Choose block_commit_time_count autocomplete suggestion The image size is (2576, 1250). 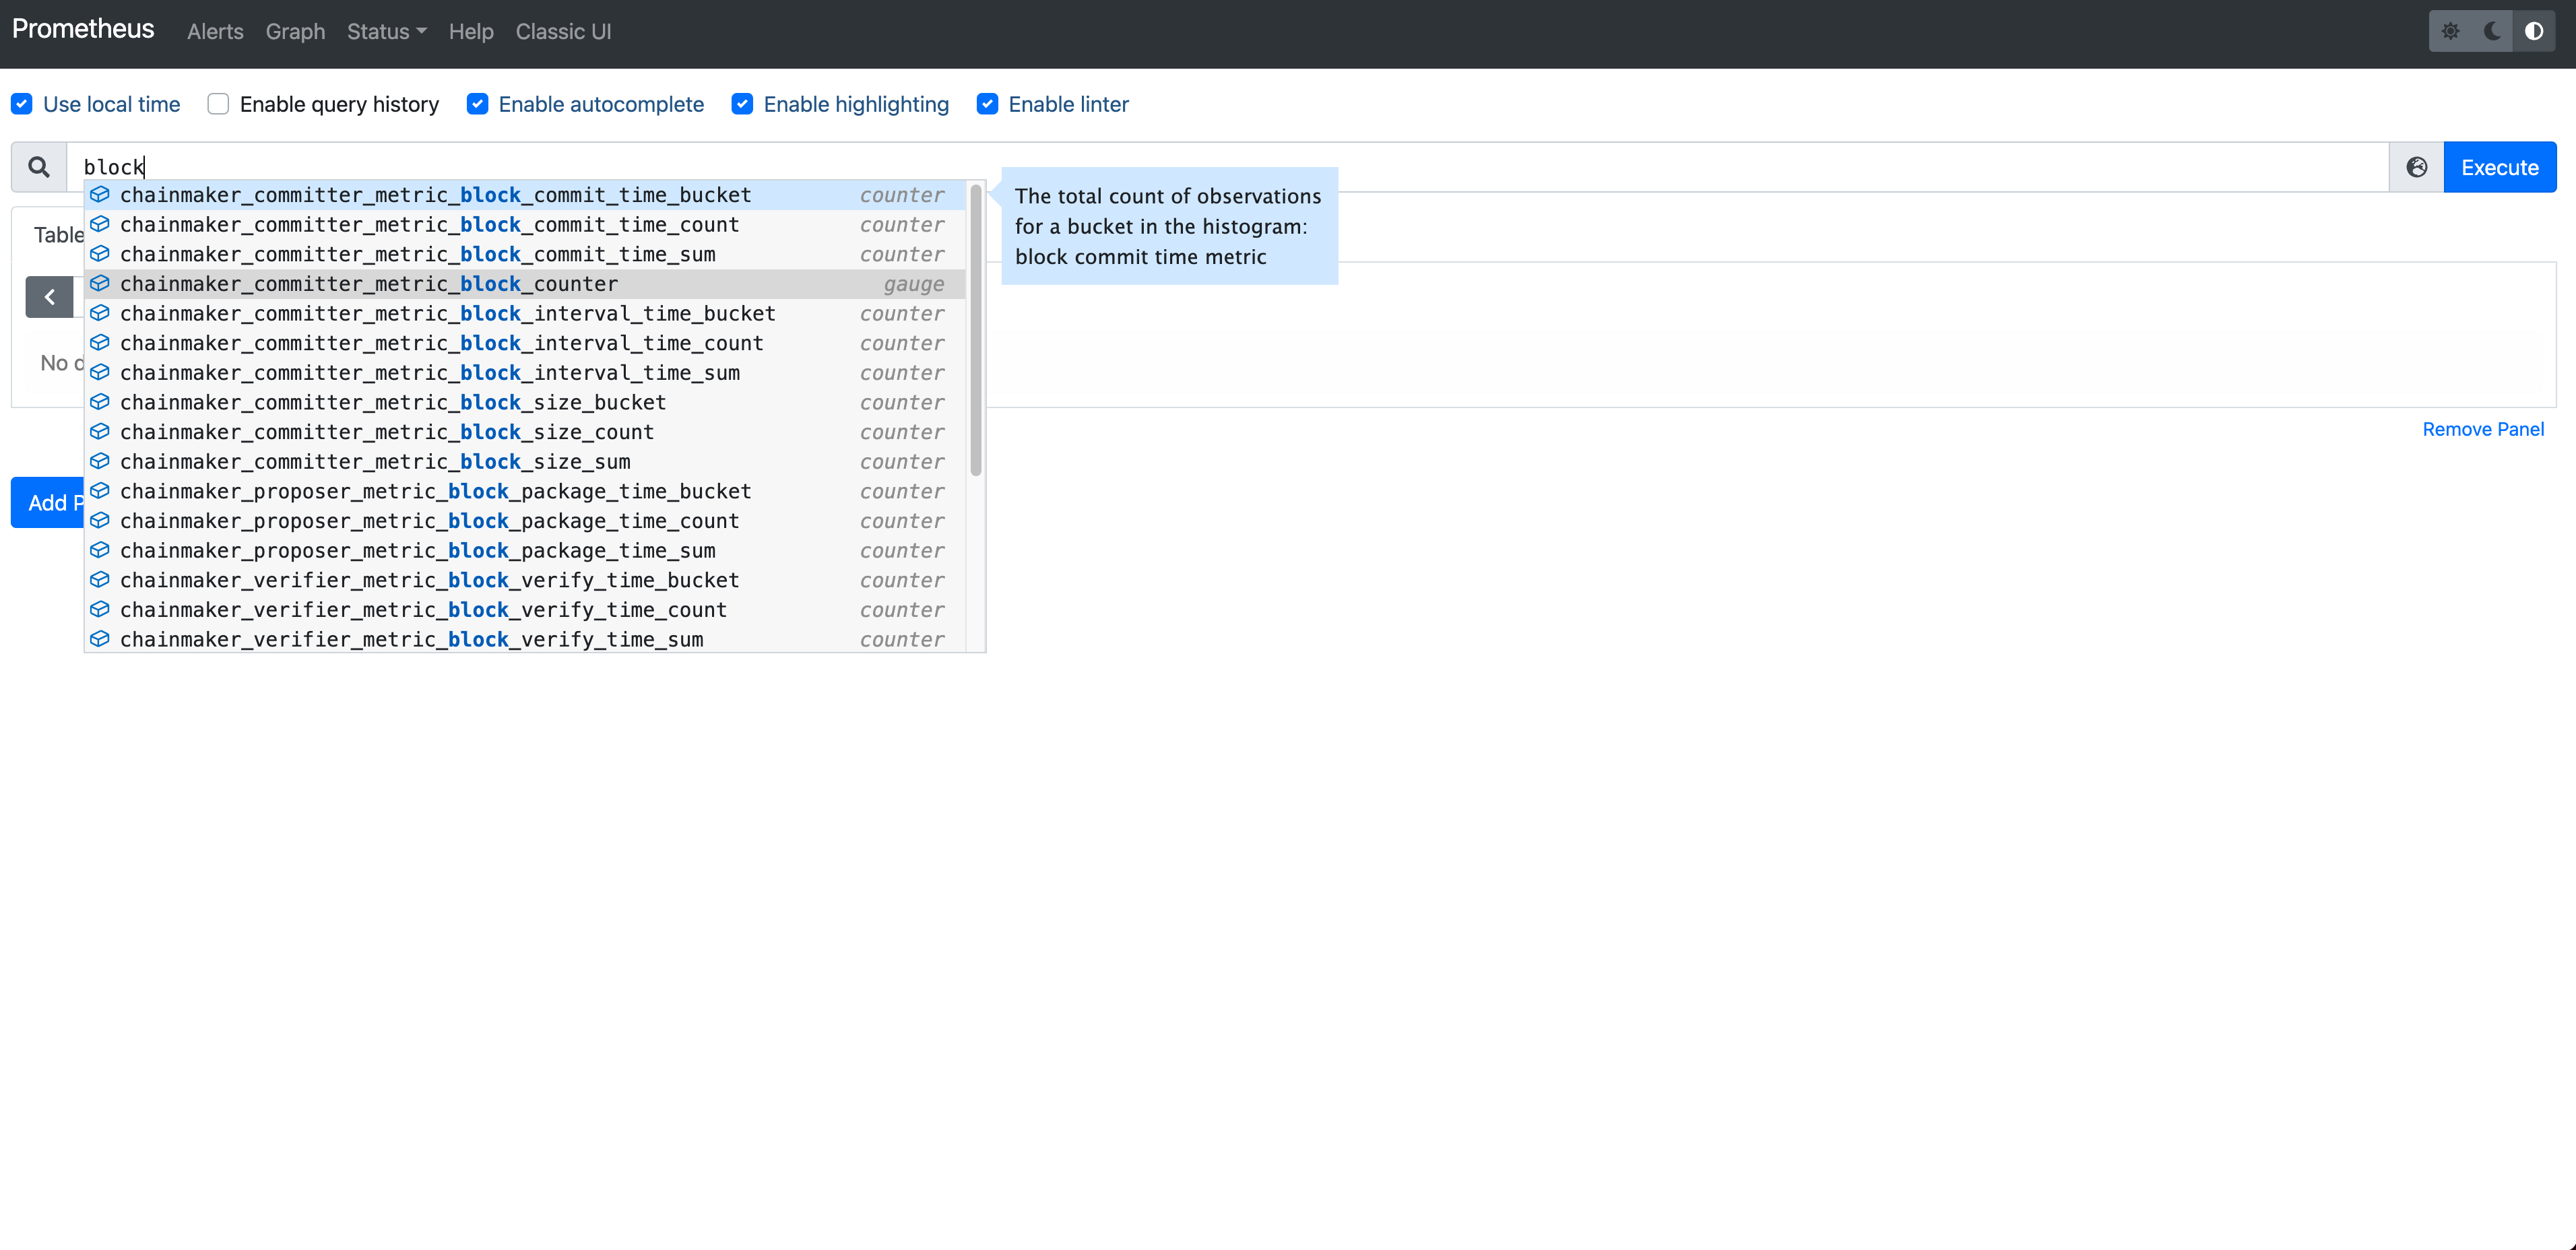(430, 225)
